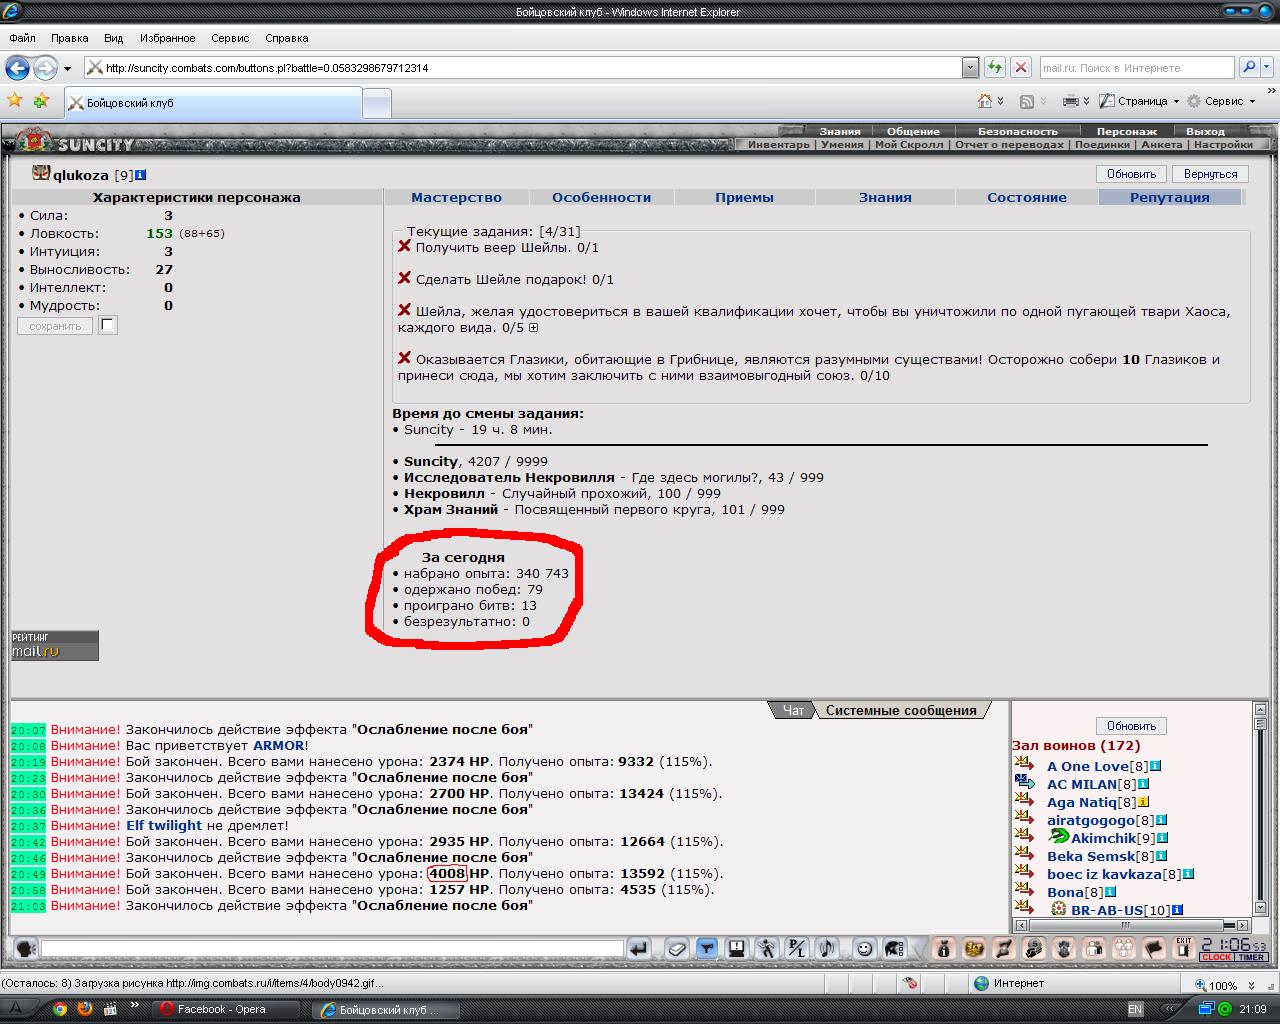Click private message arrow icon next to Akimchik
Screen dimensions: 1280x1024
click(1023, 837)
